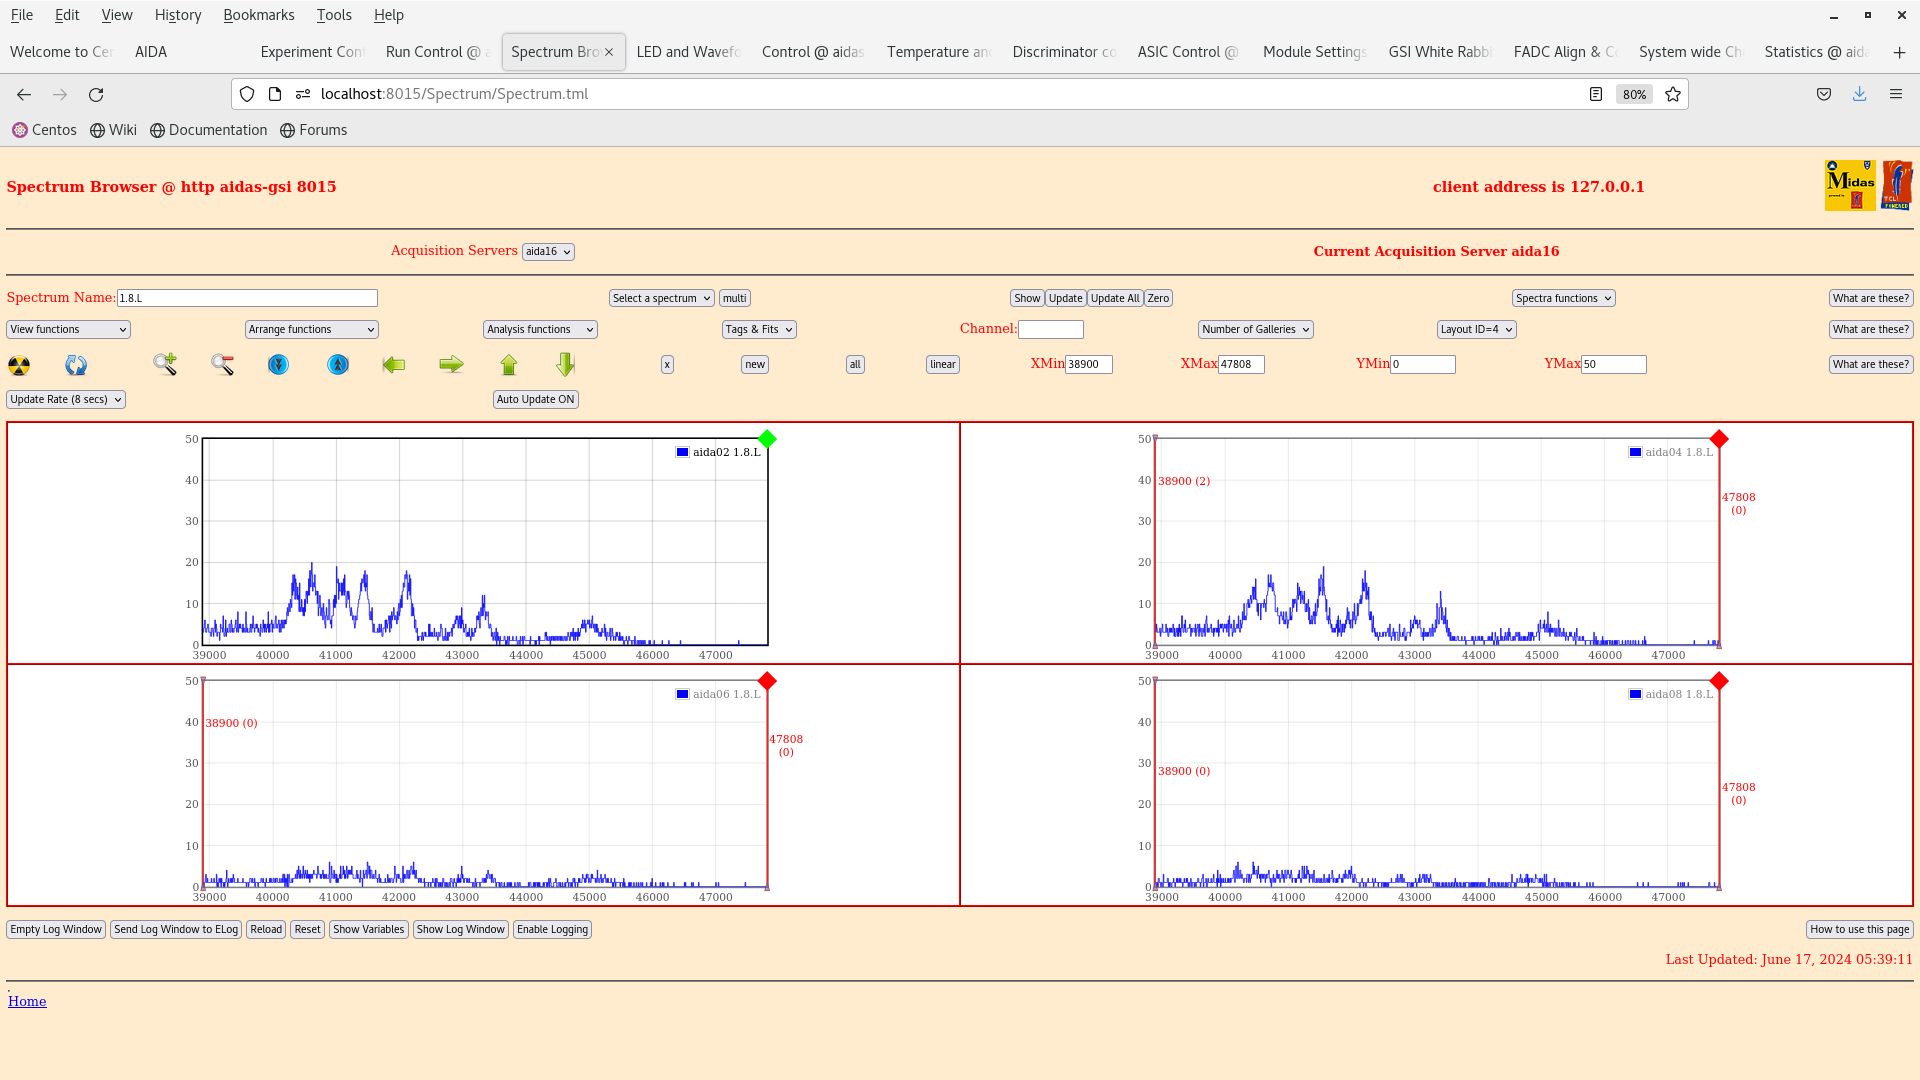Click the Spectrum Name input field
The height and width of the screenshot is (1080, 1920).
[x=247, y=298]
